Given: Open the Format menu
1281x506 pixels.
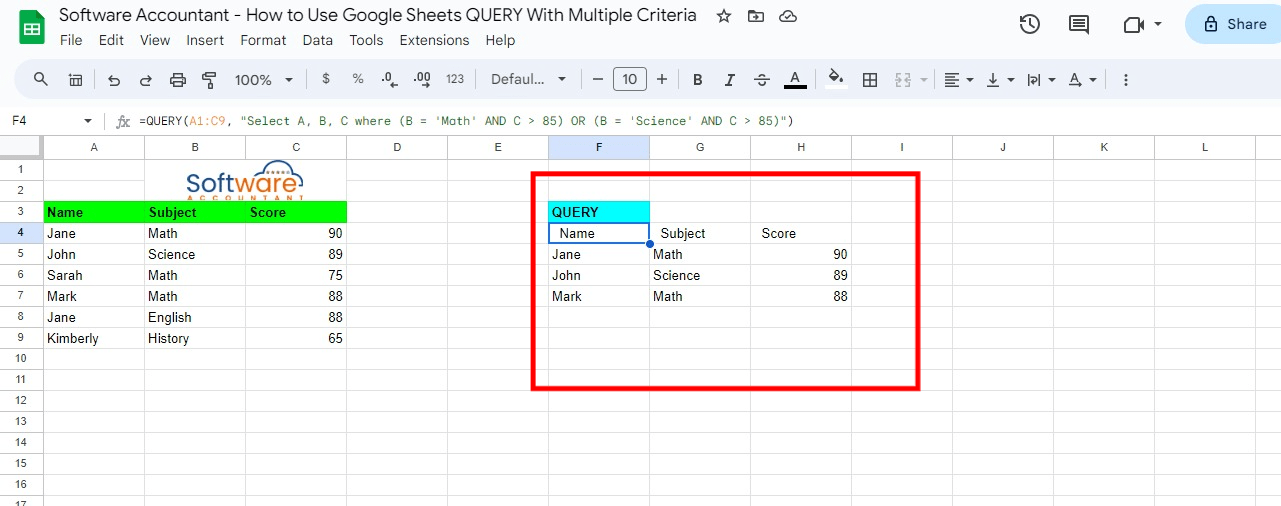Looking at the screenshot, I should 263,40.
